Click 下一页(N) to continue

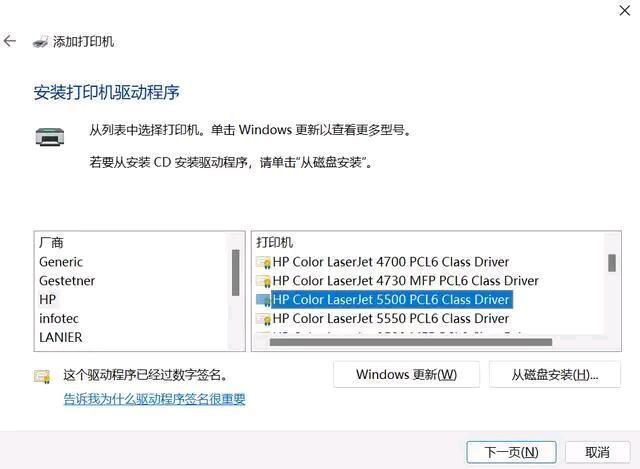tap(511, 452)
